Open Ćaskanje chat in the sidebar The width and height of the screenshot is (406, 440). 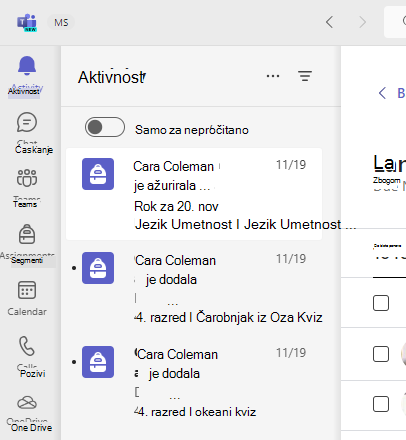point(27,122)
